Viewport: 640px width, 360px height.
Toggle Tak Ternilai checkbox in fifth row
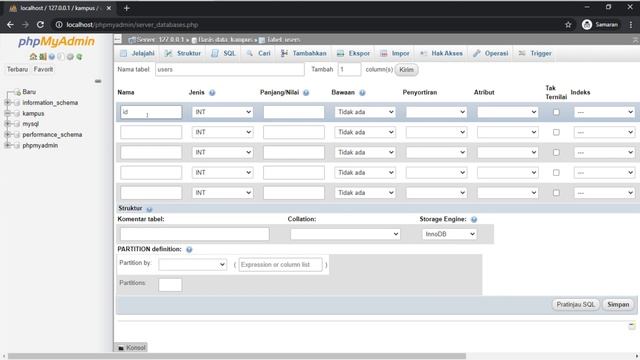(556, 193)
